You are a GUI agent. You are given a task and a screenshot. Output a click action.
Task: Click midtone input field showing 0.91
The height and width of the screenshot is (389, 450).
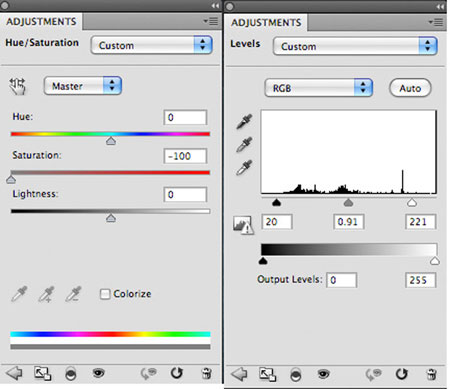349,222
